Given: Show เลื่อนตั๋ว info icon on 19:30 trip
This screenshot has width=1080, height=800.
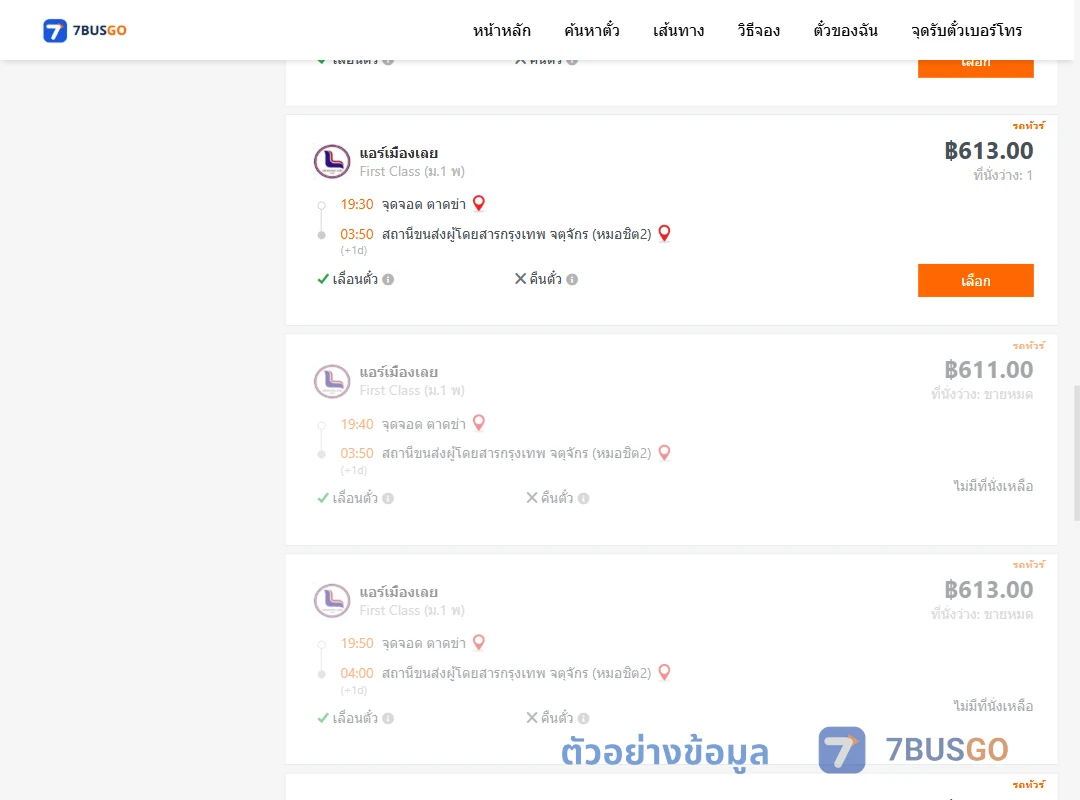Looking at the screenshot, I should pos(388,279).
